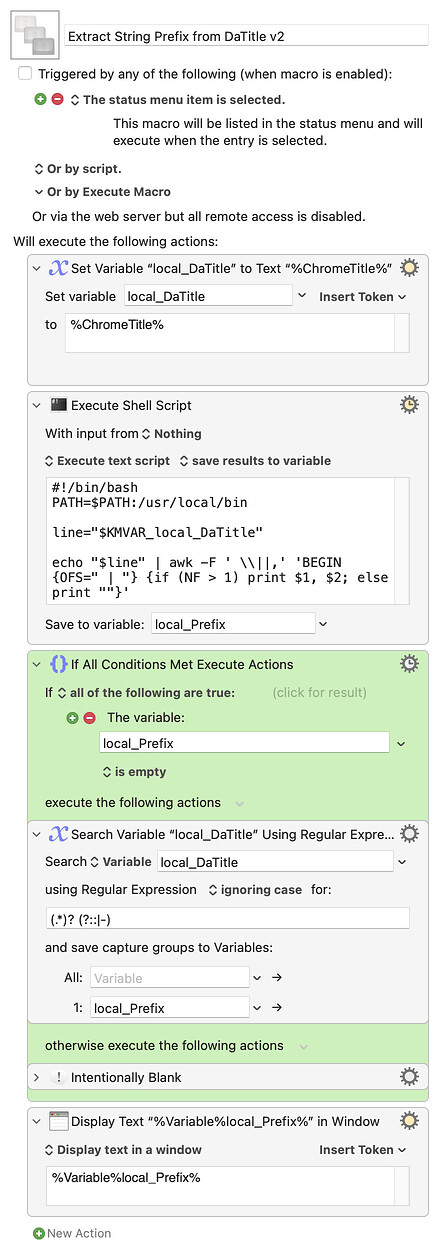Open gear menu for If All Conditions action

(409, 664)
